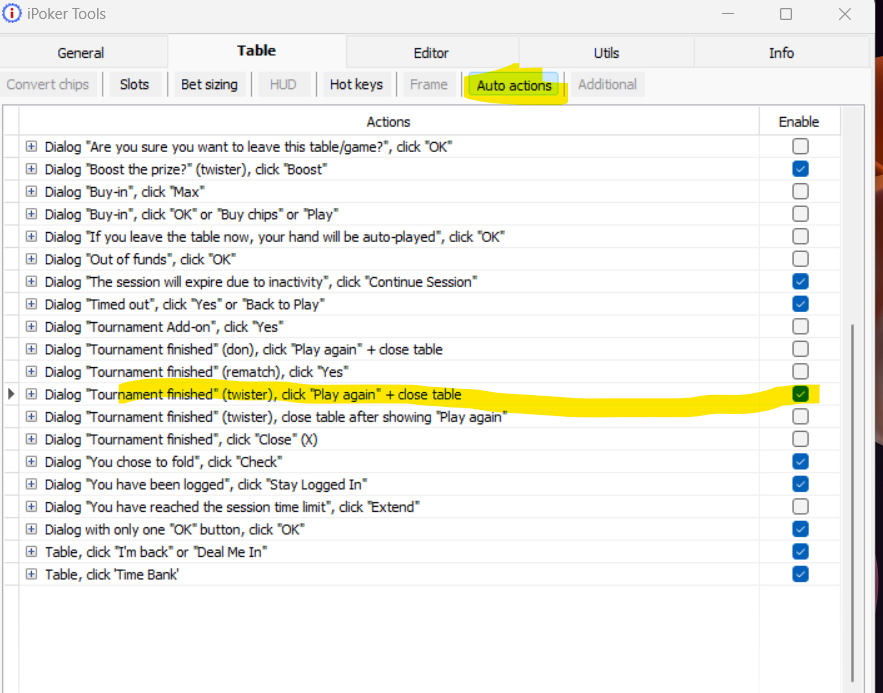Expand 'Boost the prize?' twister row

click(x=32, y=169)
